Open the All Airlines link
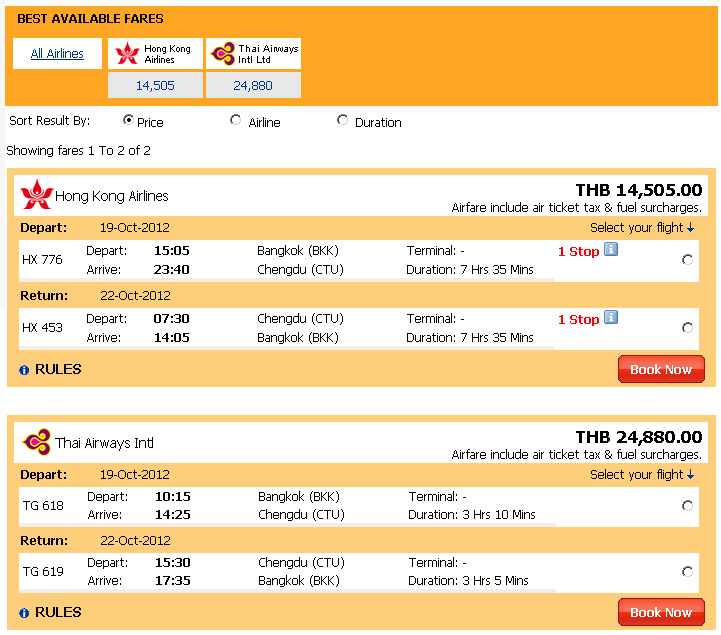 [57, 53]
